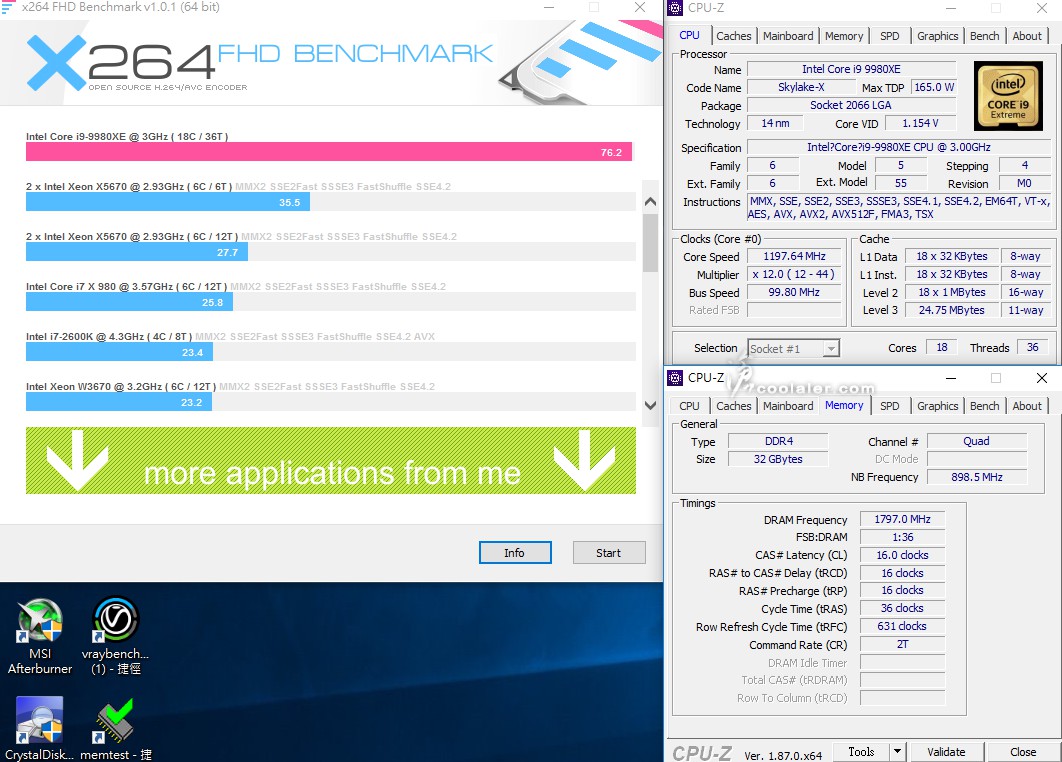Switch to Caches tab in upper CPU-Z window
1062x762 pixels.
coord(734,36)
